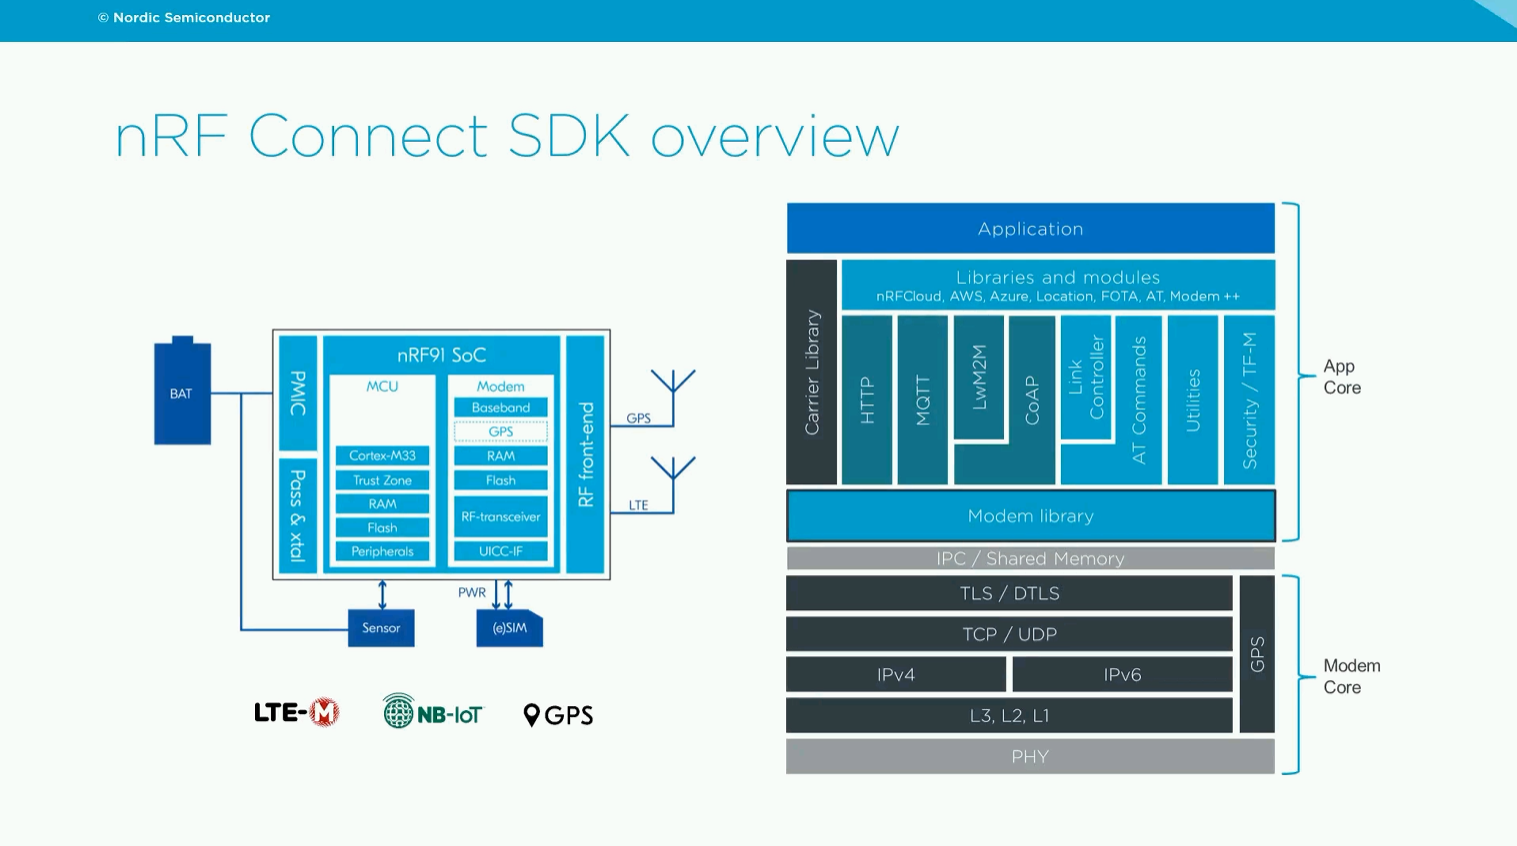
Task: Click the Pass & xtal block
Action: (298, 515)
